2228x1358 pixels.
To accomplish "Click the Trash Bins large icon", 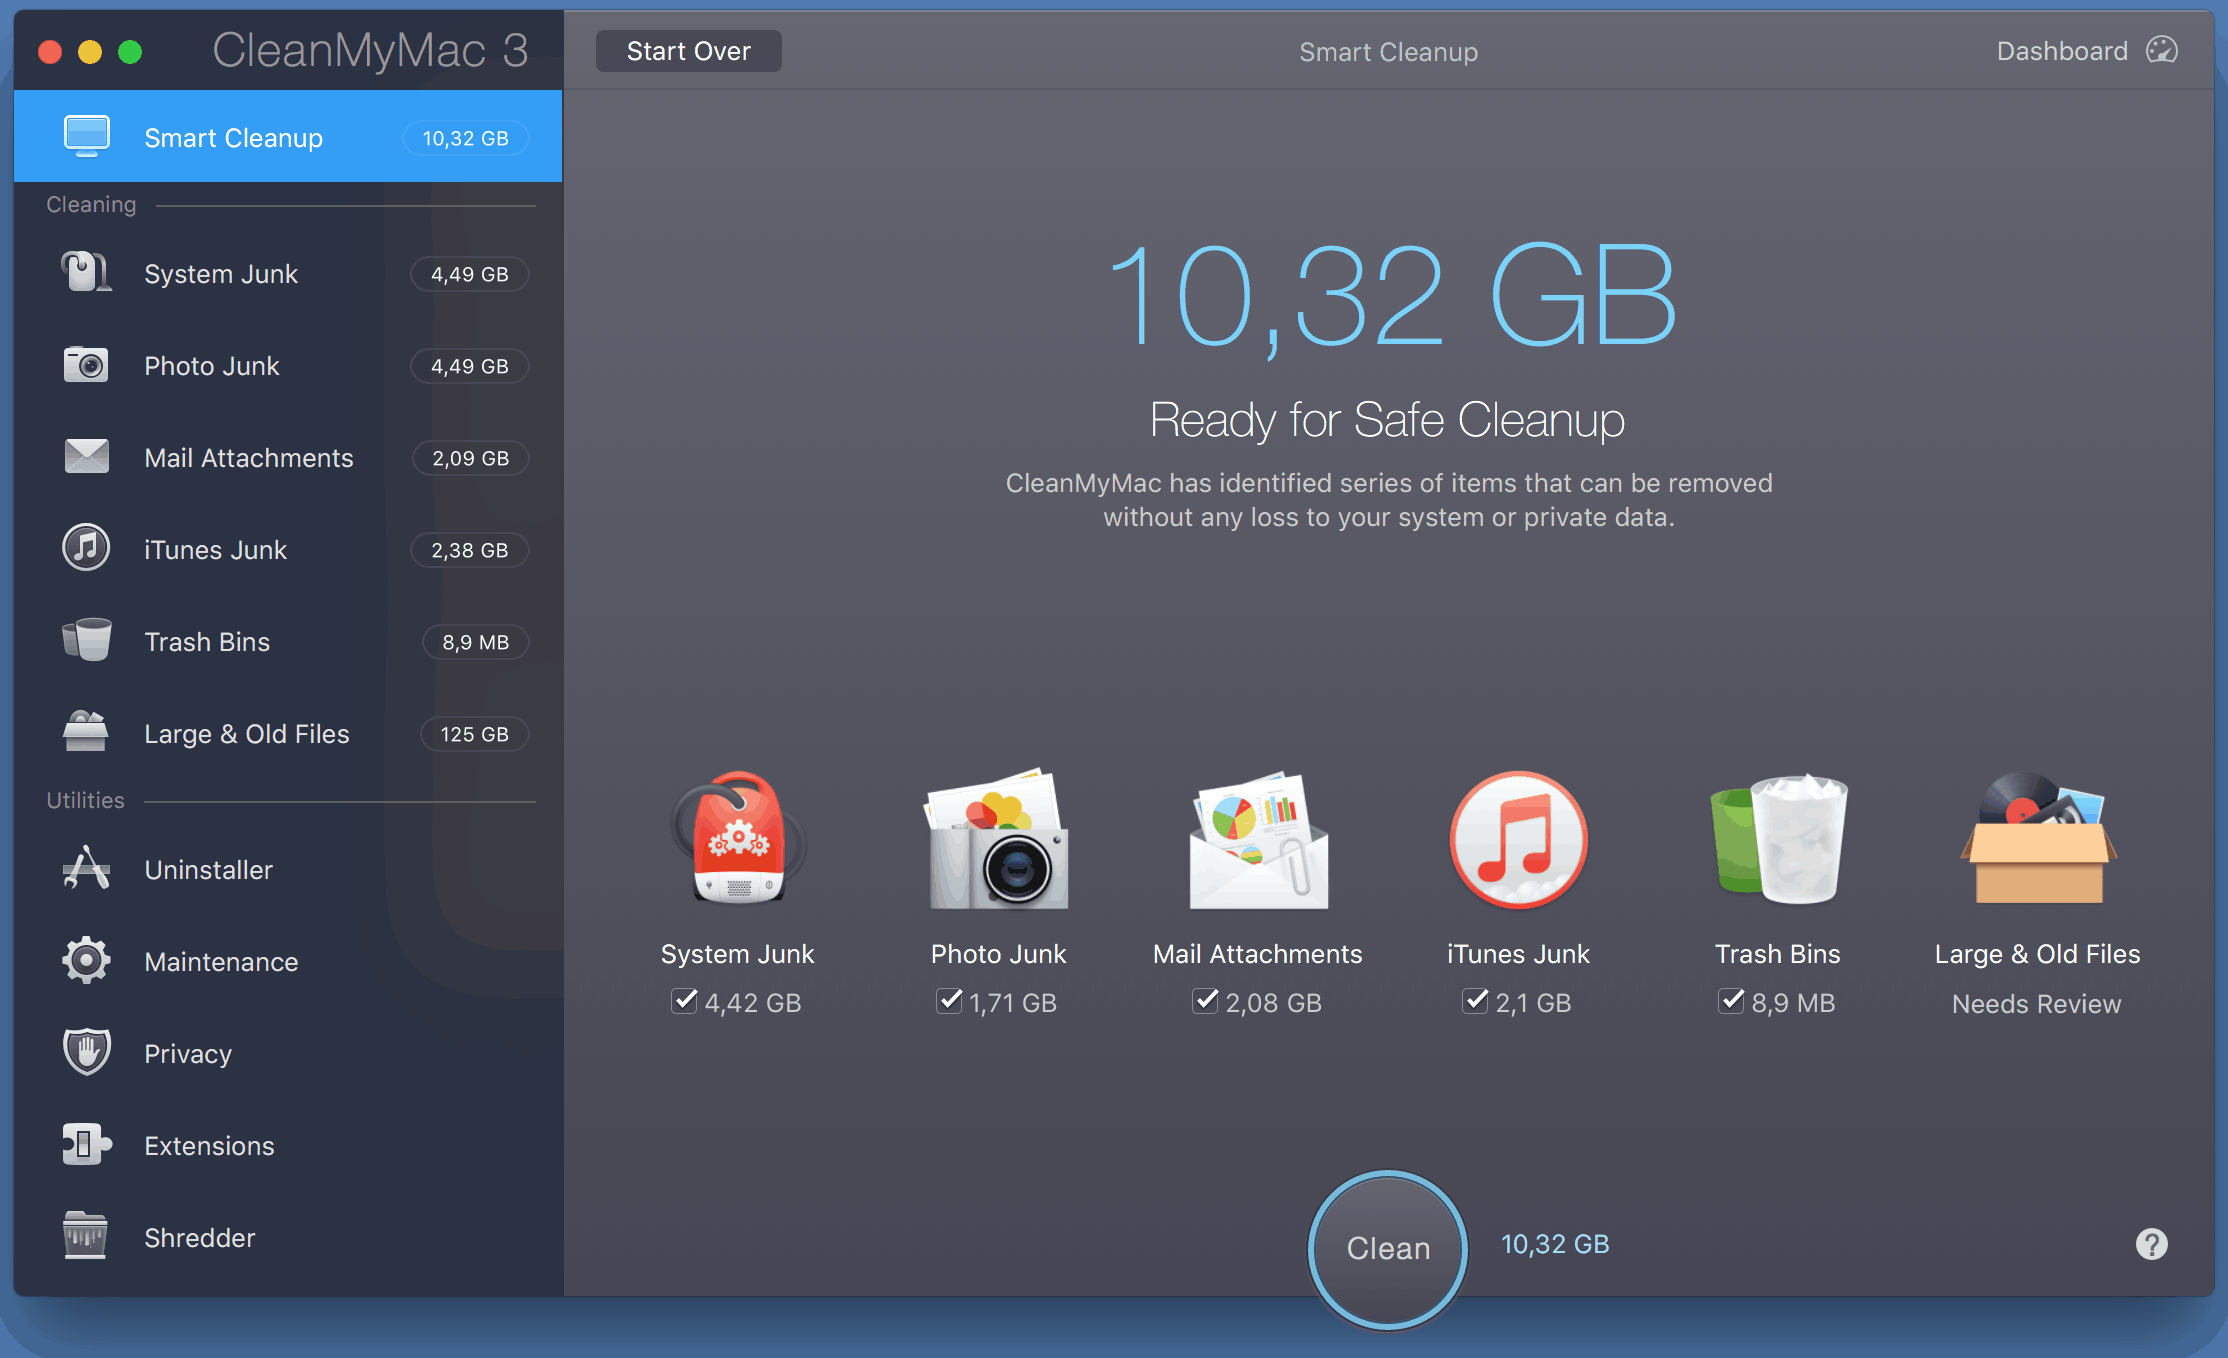I will click(x=1778, y=840).
